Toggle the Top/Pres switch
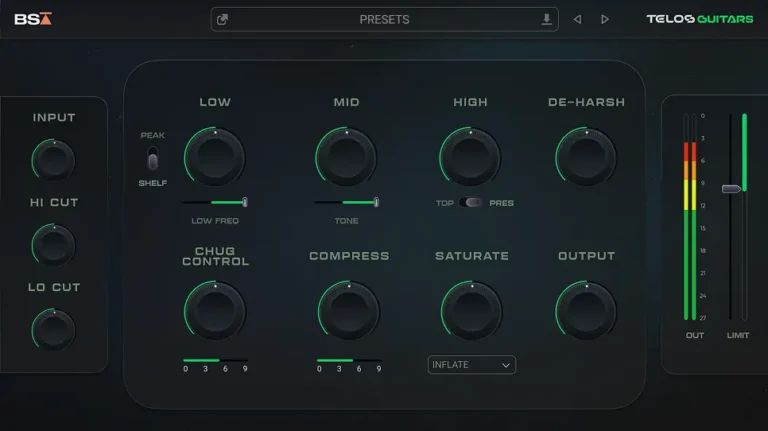This screenshot has width=768, height=431. 474,203
